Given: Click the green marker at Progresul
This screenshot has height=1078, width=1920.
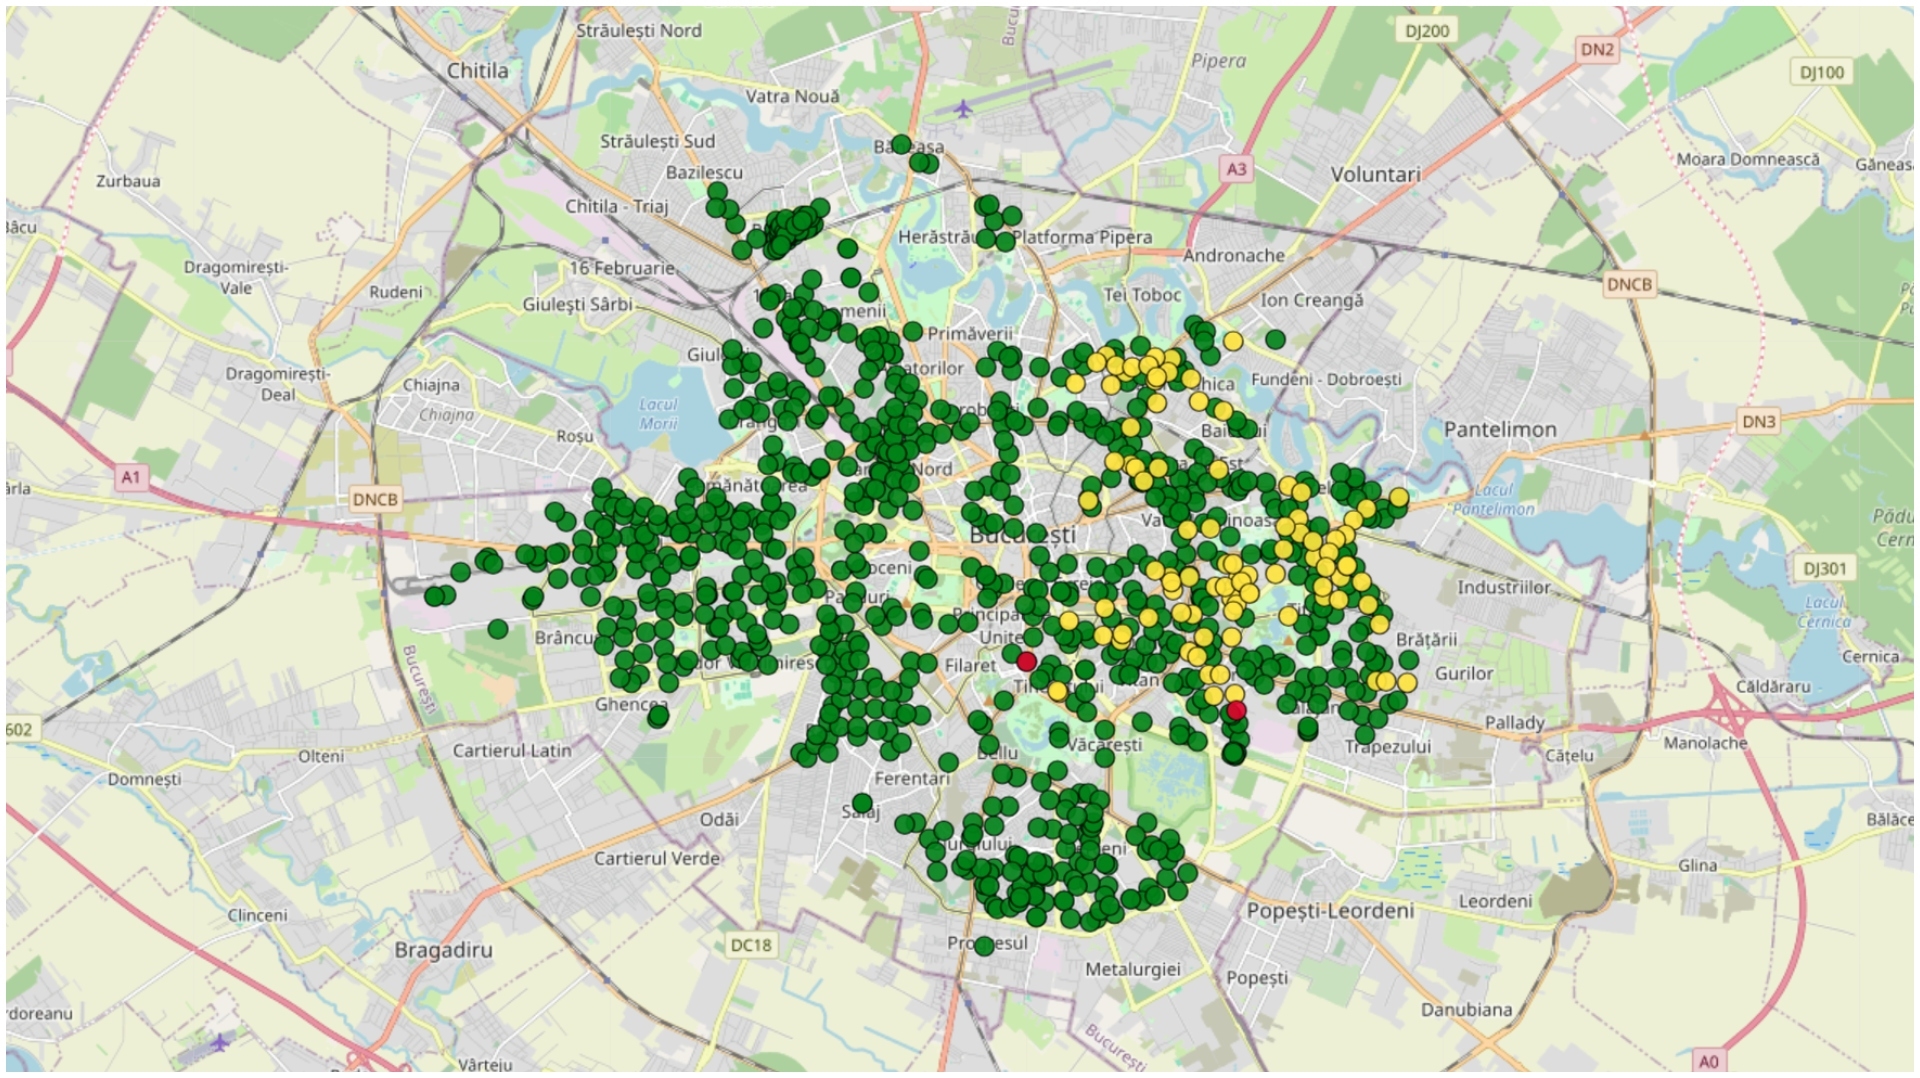Looking at the screenshot, I should (x=984, y=945).
